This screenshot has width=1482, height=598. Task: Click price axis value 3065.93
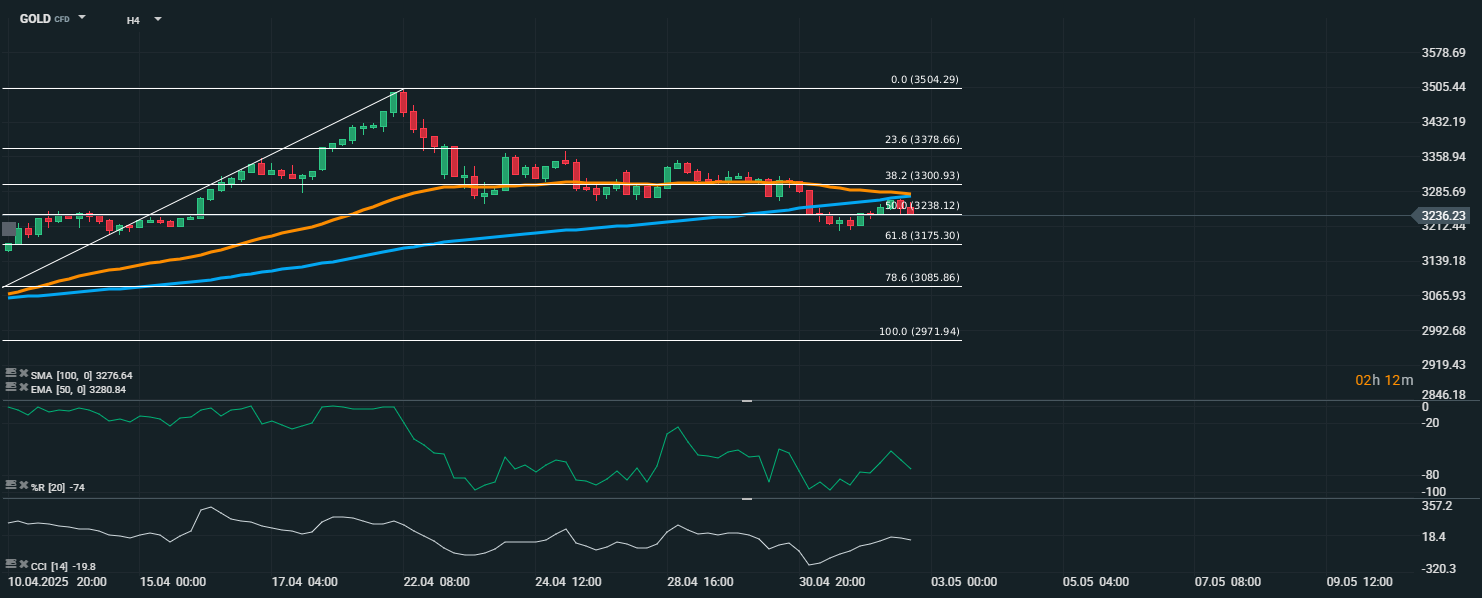[1443, 296]
